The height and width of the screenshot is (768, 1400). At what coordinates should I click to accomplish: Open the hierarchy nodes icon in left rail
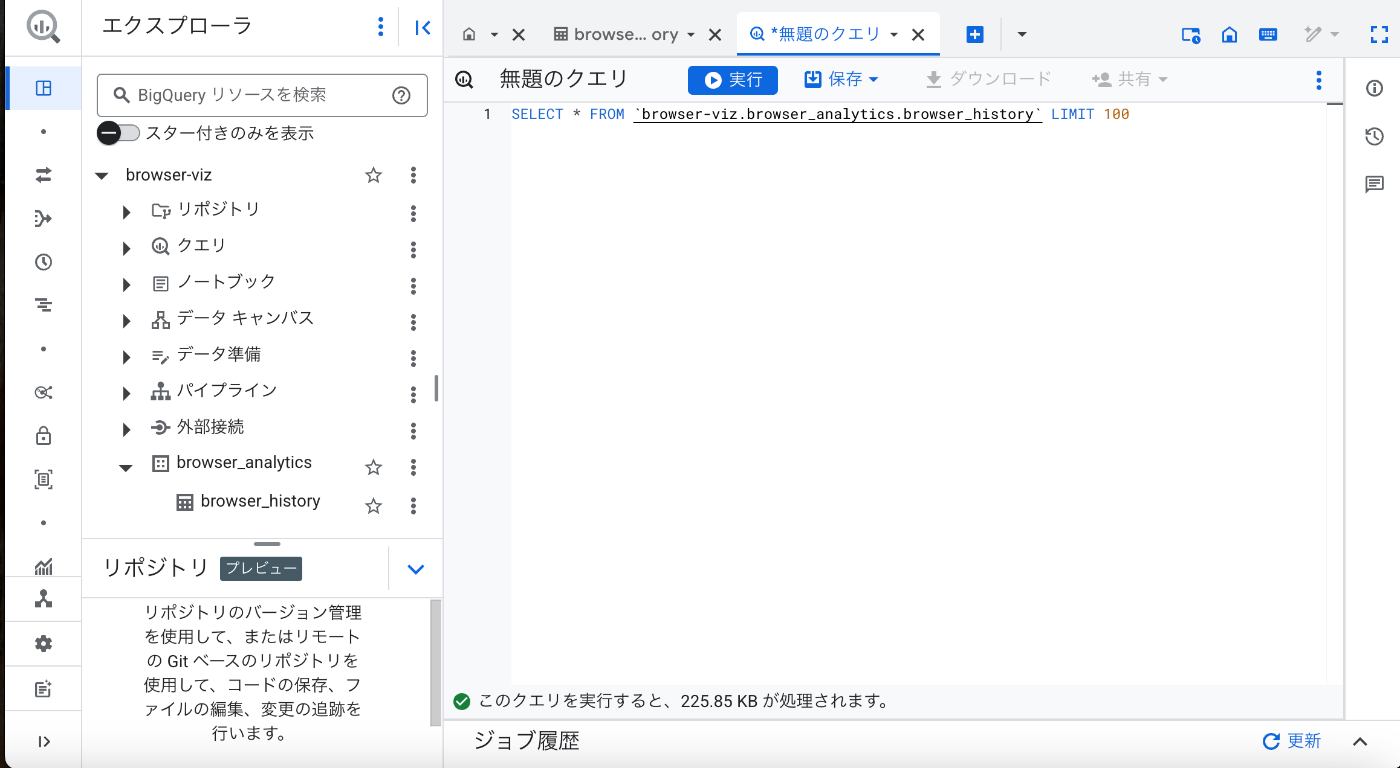43,599
